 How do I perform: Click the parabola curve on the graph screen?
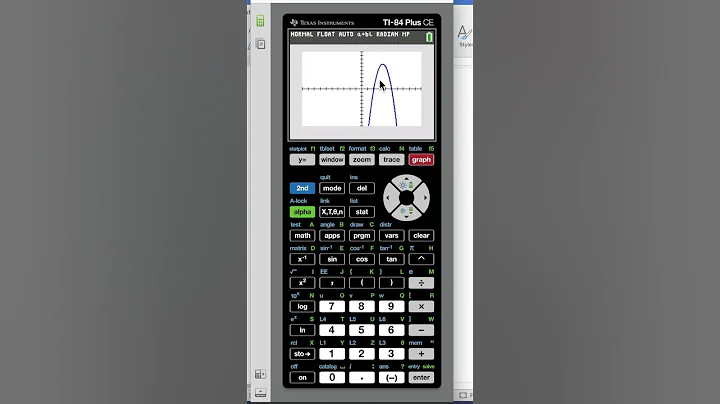coord(383,65)
